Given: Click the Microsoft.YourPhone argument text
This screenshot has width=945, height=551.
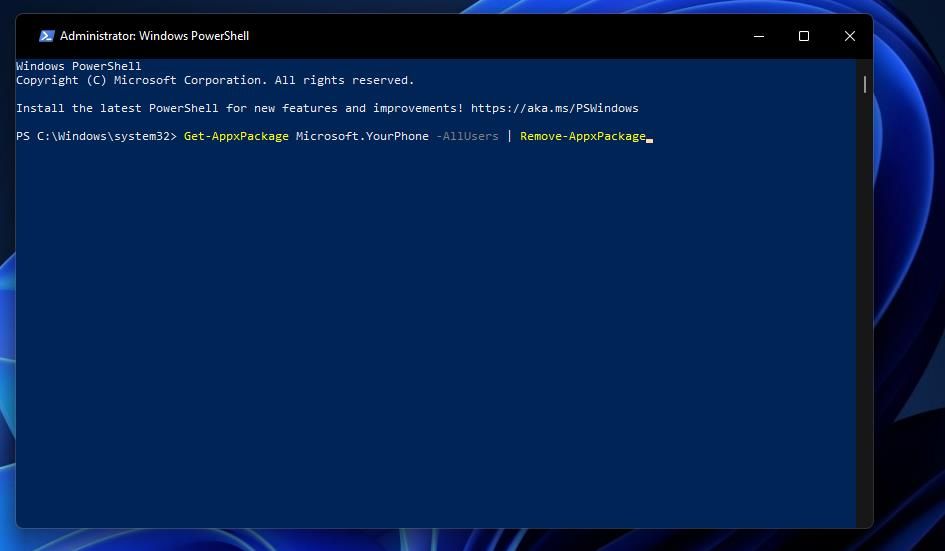Looking at the screenshot, I should [362, 136].
